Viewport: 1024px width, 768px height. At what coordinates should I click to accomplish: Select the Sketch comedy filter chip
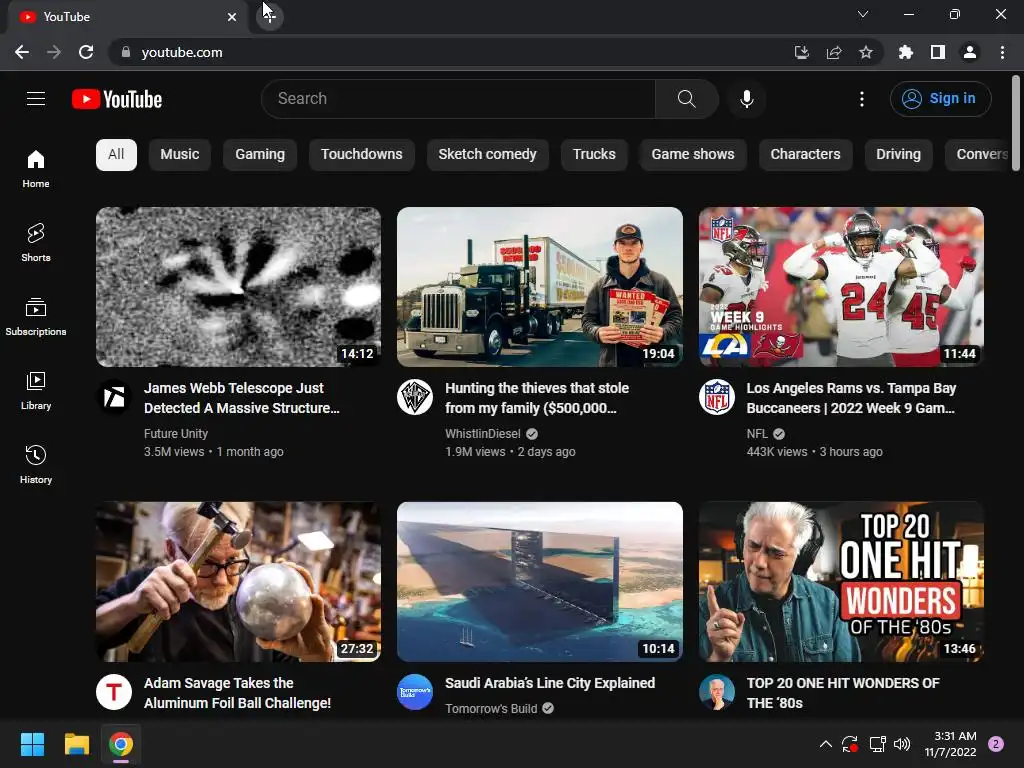coord(487,154)
